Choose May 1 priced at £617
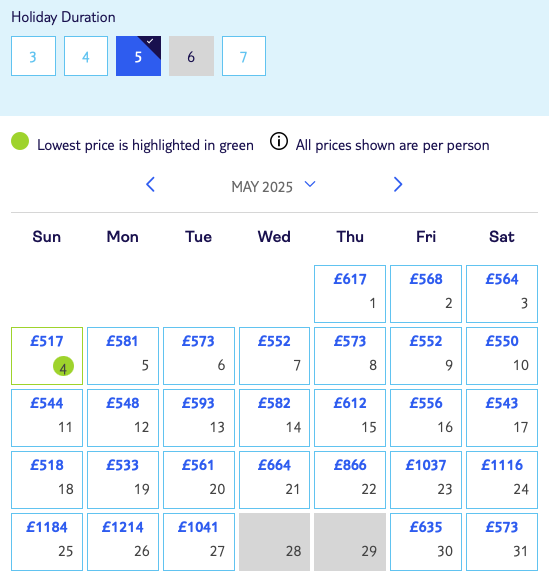The image size is (549, 582). (350, 294)
